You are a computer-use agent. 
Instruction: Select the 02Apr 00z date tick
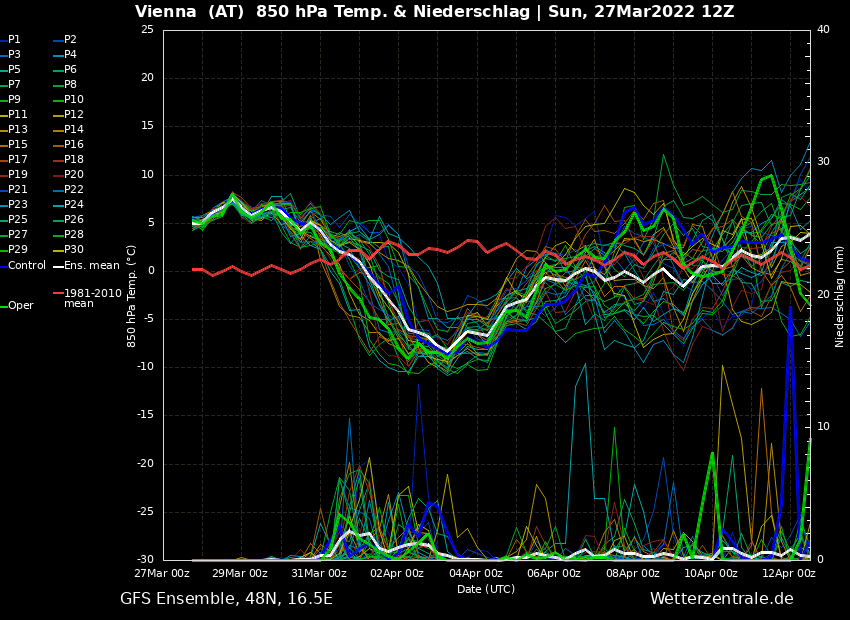(397, 574)
